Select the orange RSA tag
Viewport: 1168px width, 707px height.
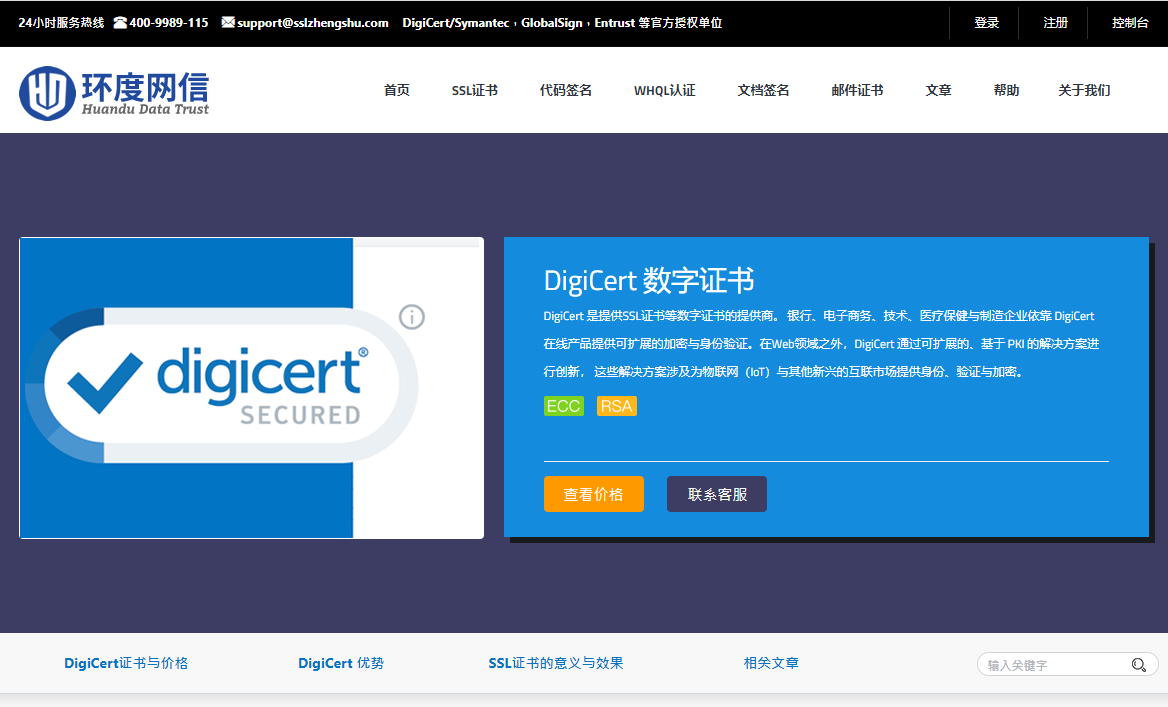pos(617,406)
